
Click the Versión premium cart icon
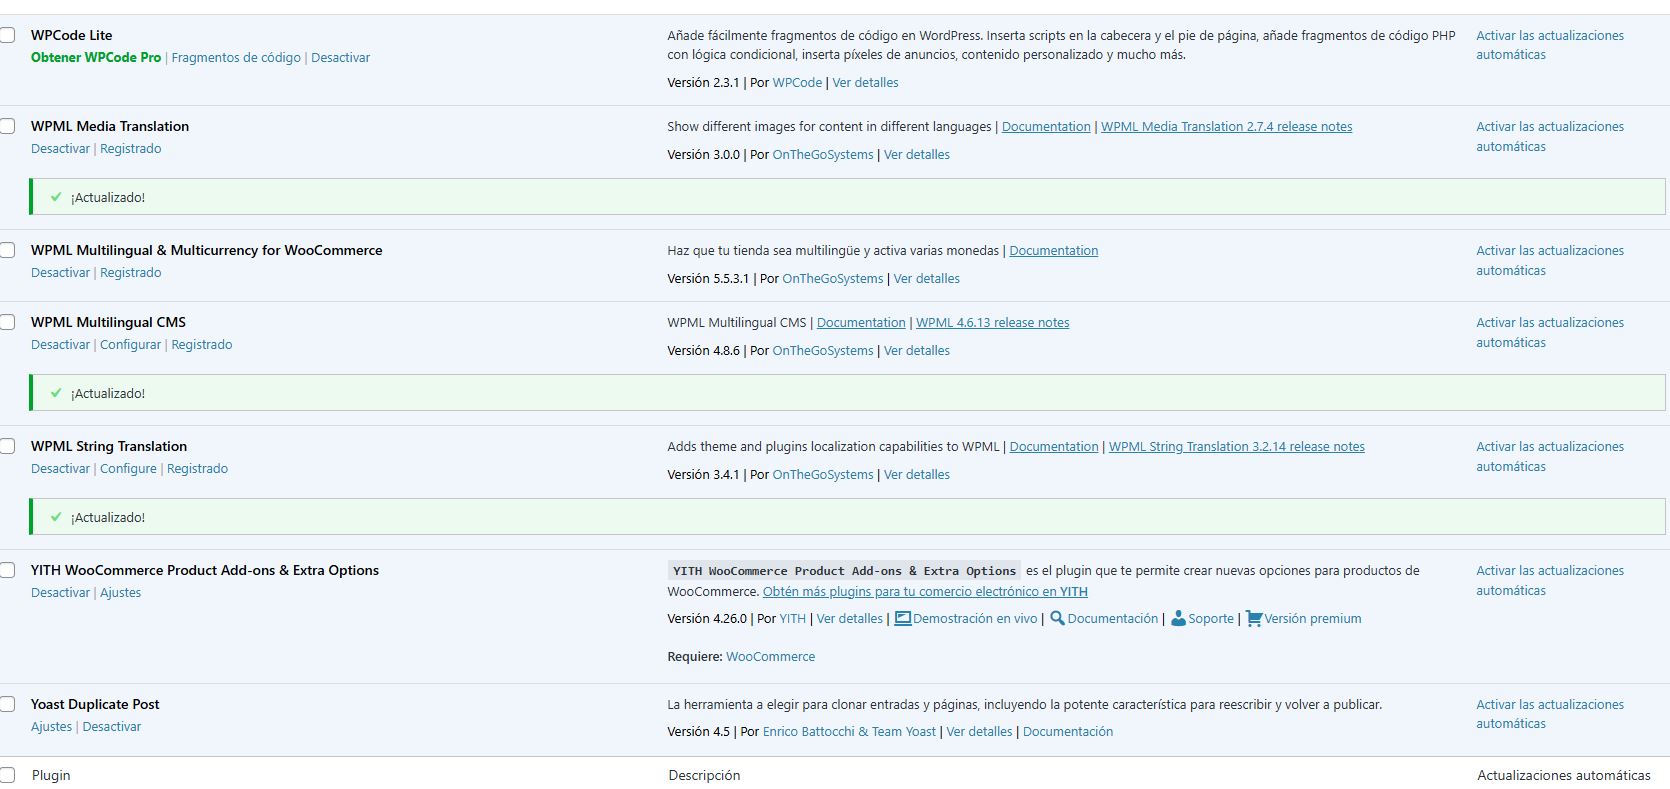coord(1253,619)
